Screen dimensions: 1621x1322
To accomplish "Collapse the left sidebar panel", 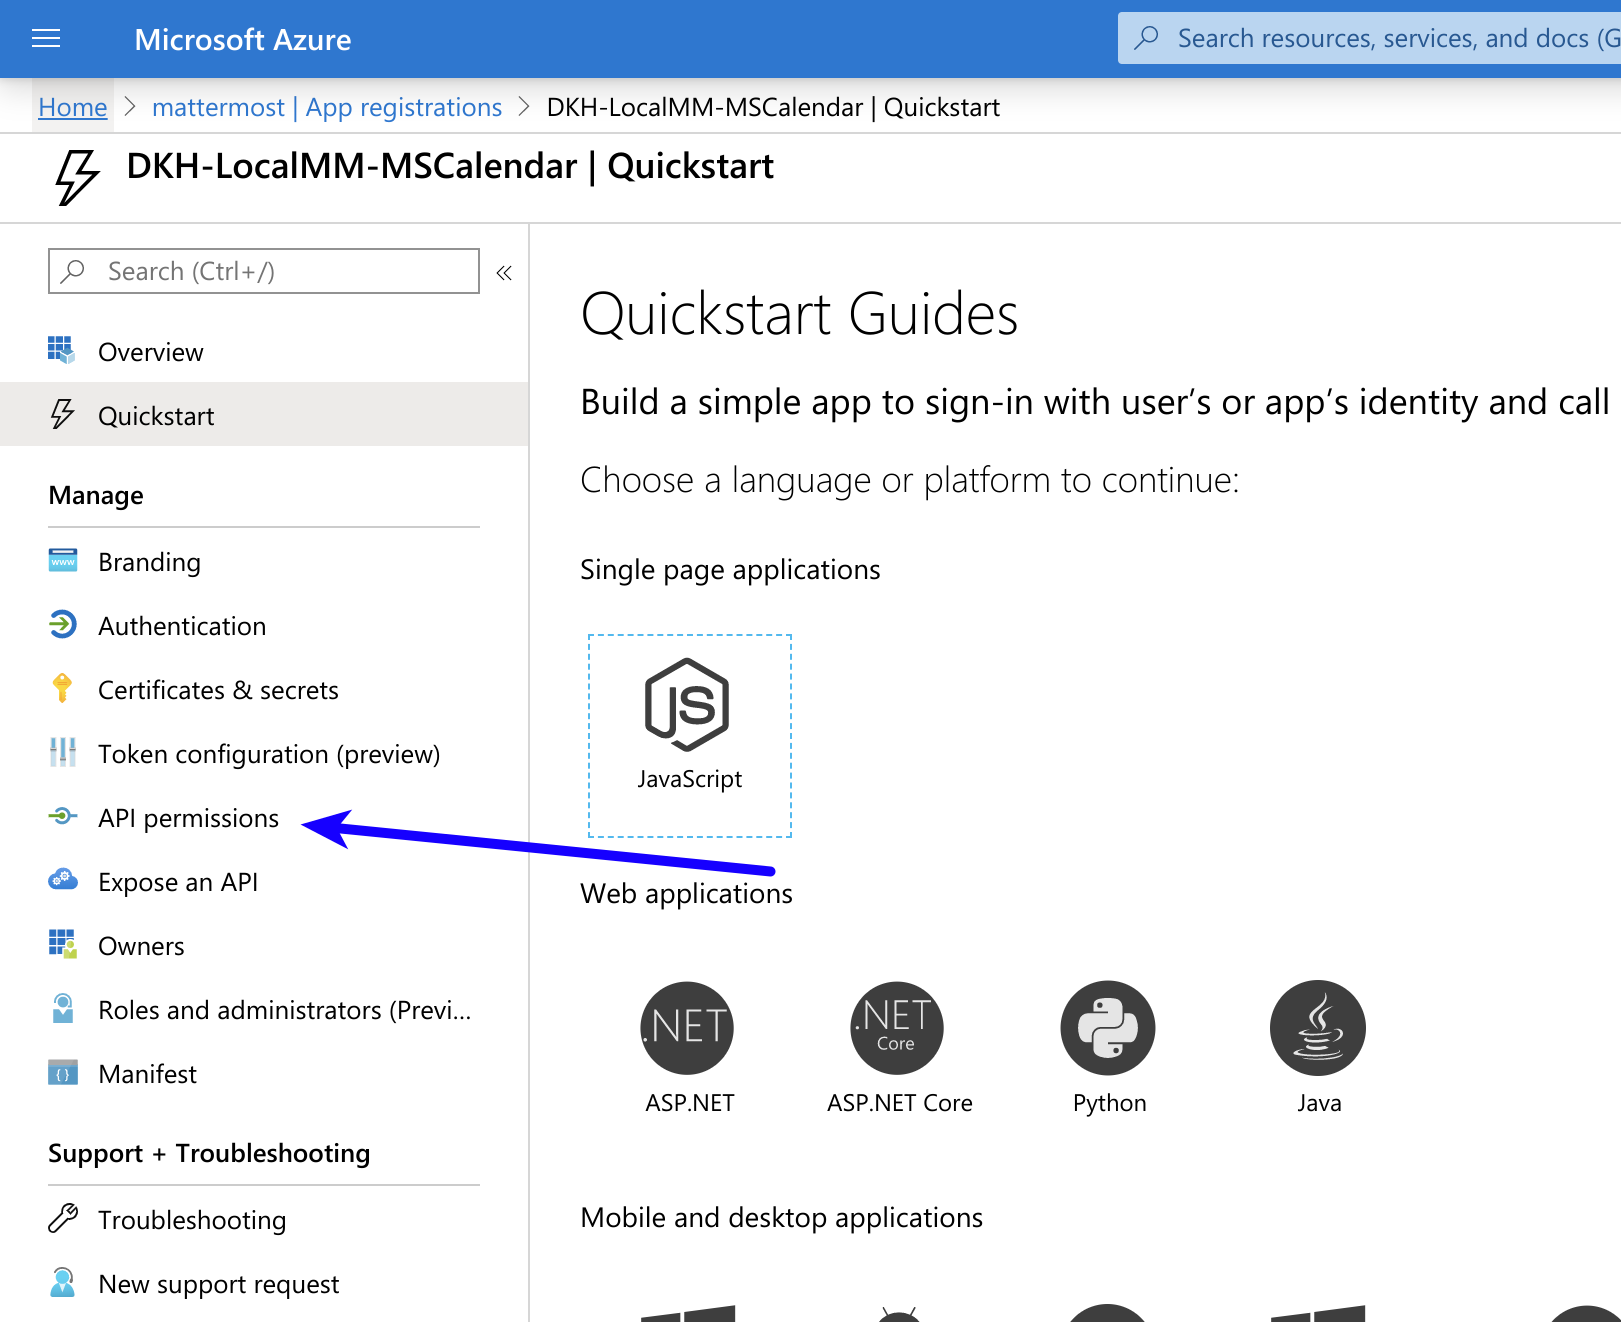I will pos(504,271).
